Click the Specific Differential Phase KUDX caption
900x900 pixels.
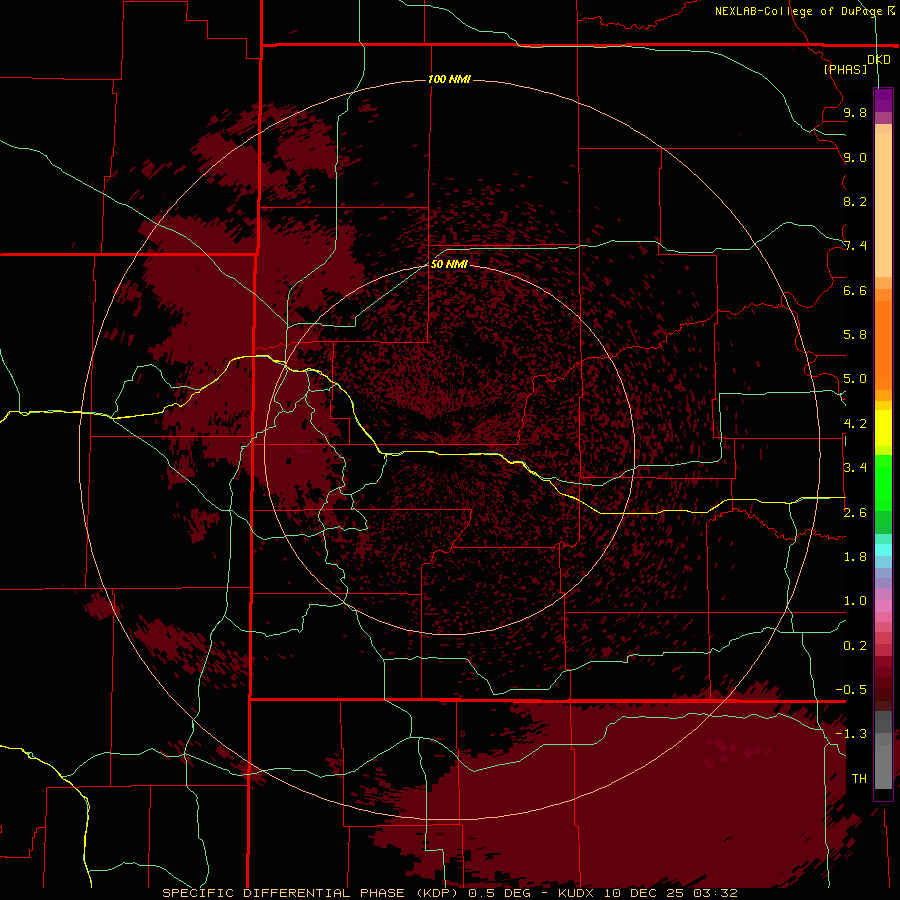pyautogui.click(x=449, y=893)
